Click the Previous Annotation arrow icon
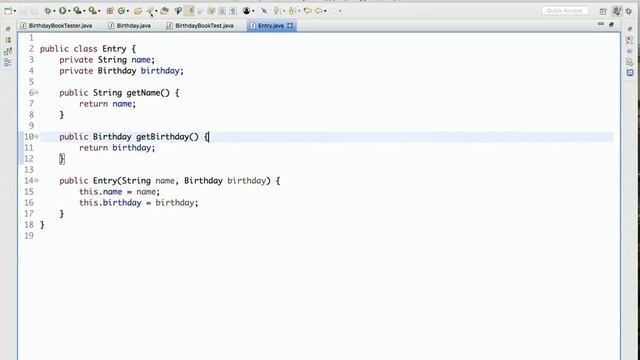 coord(292,11)
